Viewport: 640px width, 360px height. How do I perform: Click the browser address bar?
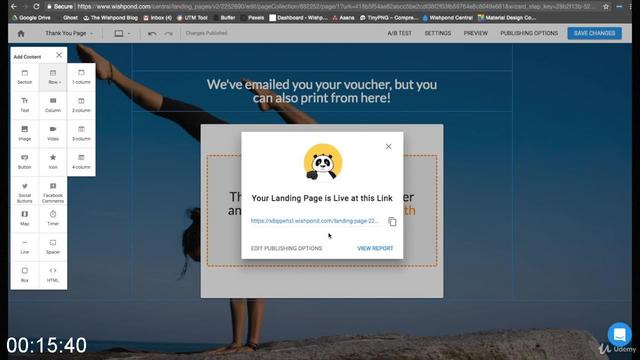(x=322, y=7)
